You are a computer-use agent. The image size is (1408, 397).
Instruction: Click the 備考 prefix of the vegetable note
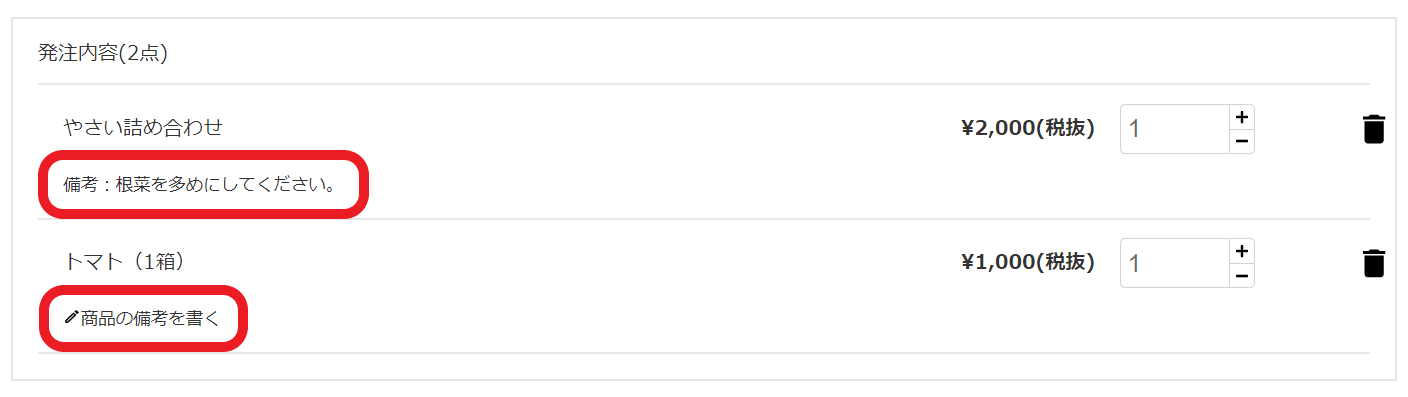coord(81,185)
